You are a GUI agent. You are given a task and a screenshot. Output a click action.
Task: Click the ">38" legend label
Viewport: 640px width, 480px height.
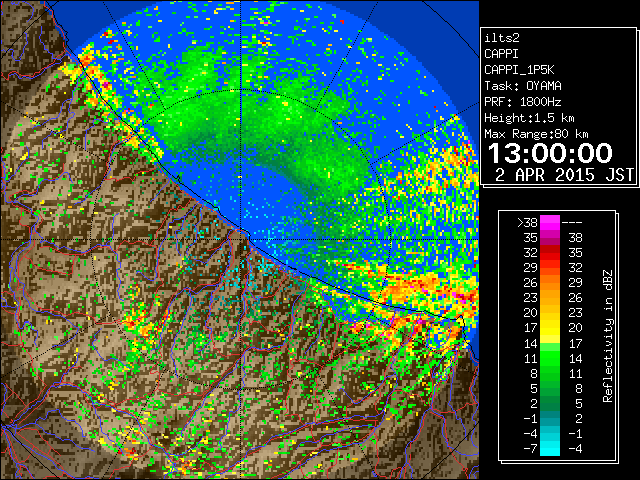pyautogui.click(x=527, y=223)
